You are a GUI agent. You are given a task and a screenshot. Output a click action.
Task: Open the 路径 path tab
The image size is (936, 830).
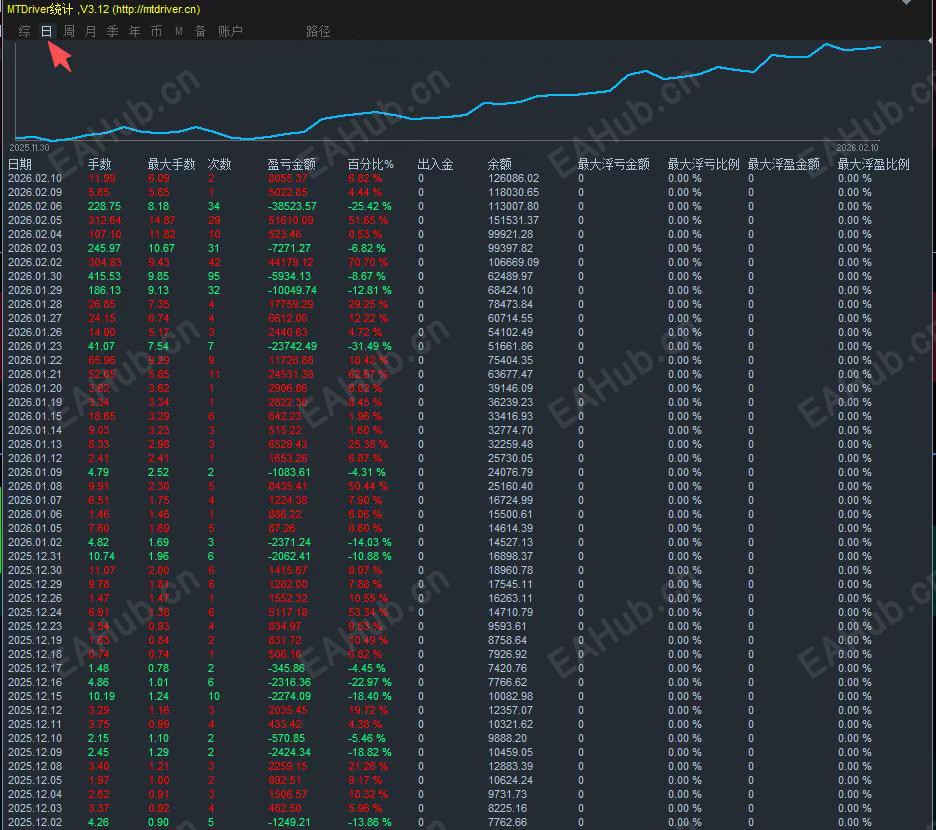click(318, 31)
